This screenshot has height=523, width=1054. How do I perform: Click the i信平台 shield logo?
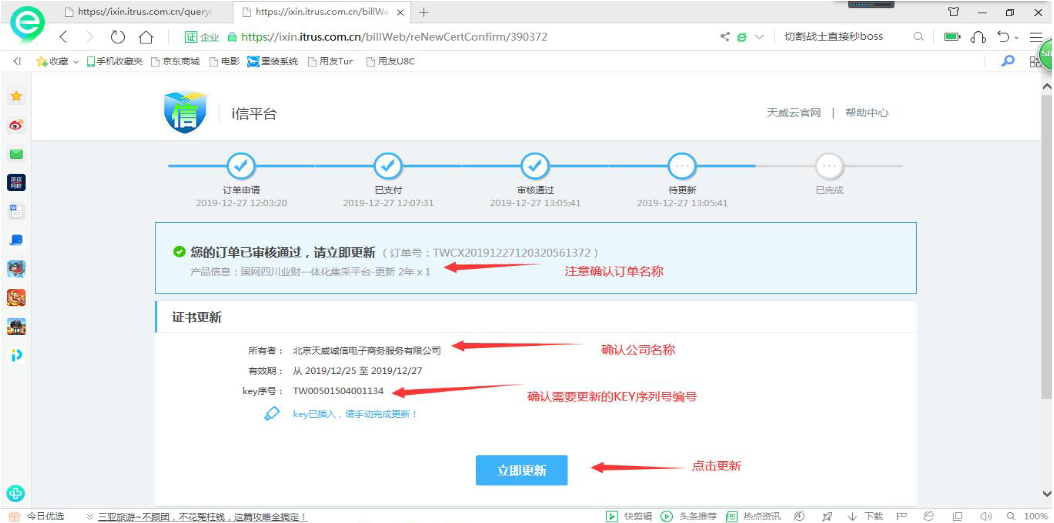pyautogui.click(x=185, y=112)
